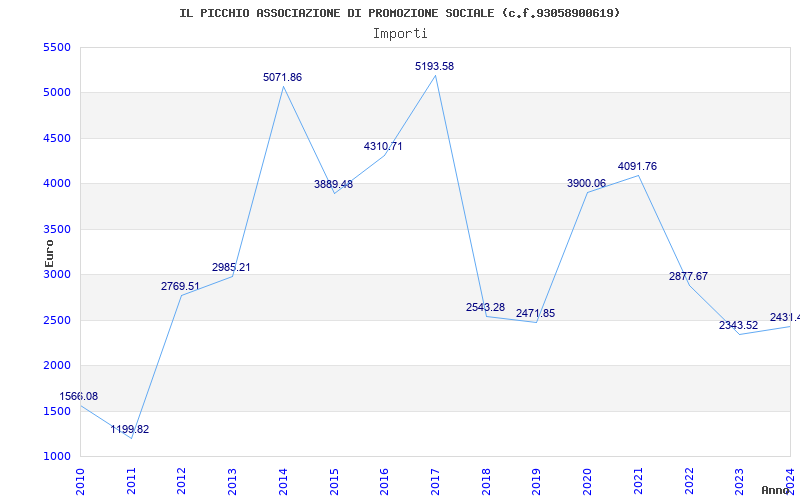This screenshot has width=800, height=500.
Task: Click y-axis value 2000
Action: click(x=58, y=366)
